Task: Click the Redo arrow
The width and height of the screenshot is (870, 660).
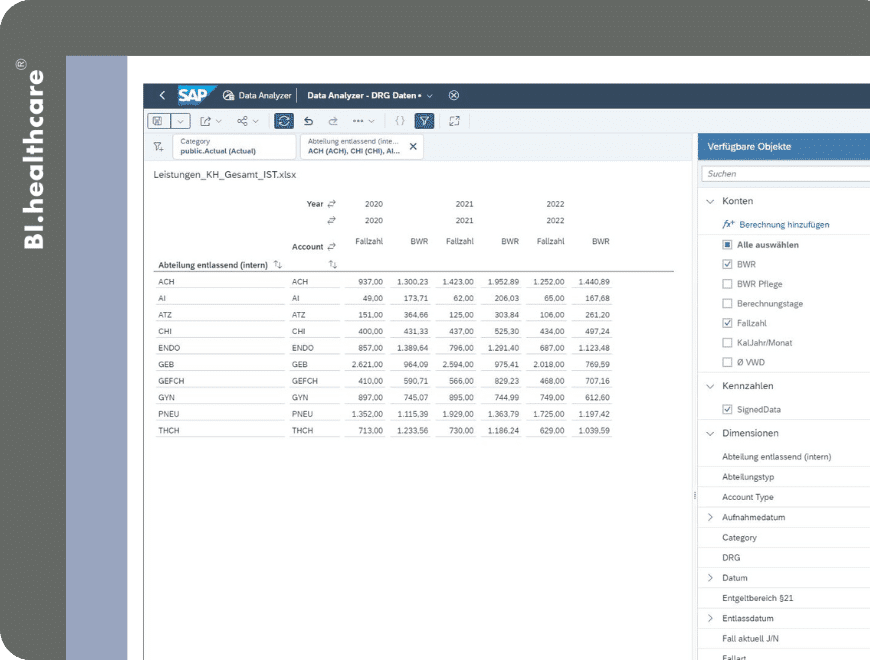Action: [333, 121]
